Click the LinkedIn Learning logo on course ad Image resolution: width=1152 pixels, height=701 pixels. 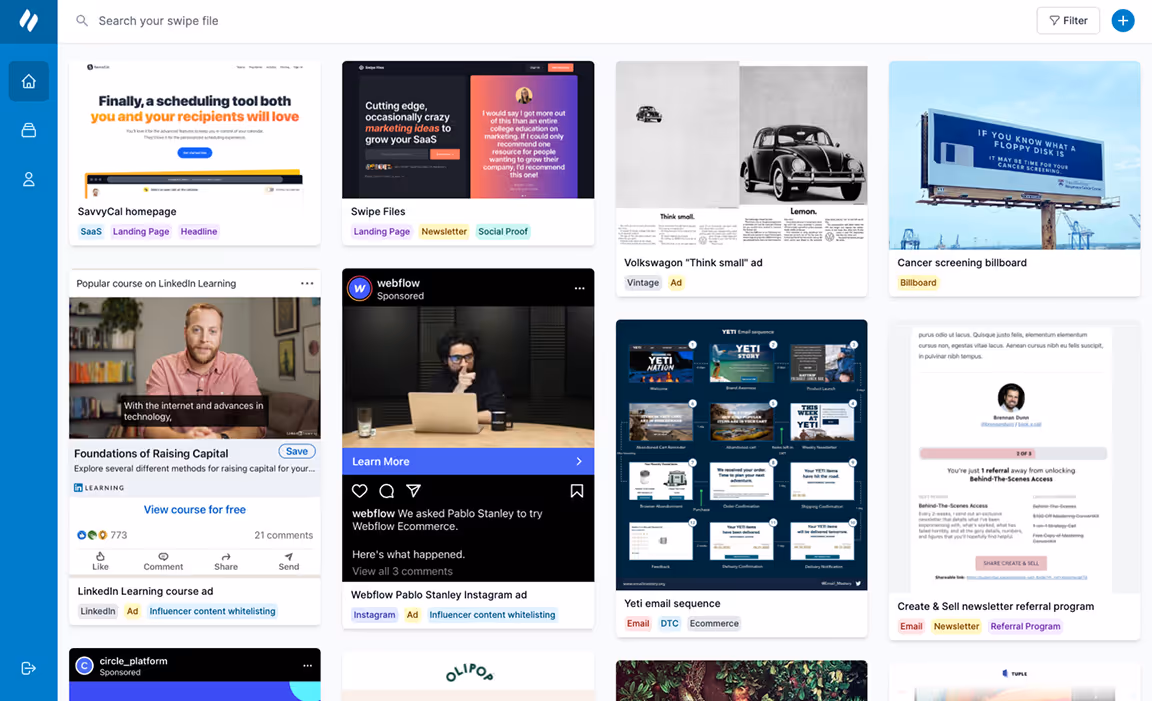click(x=99, y=488)
